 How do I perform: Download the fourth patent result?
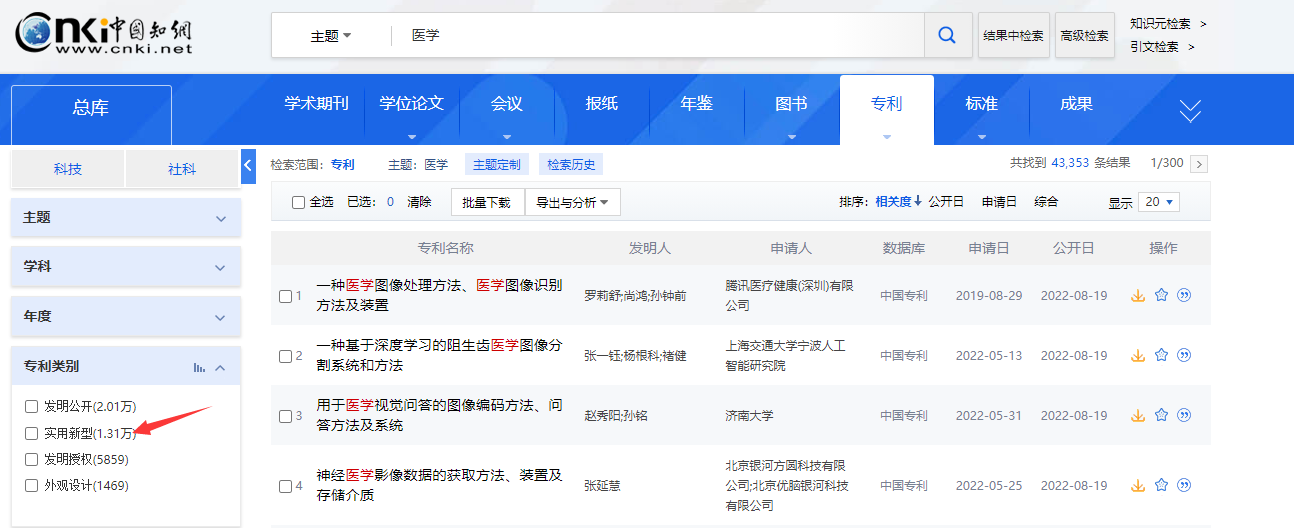[1137, 485]
